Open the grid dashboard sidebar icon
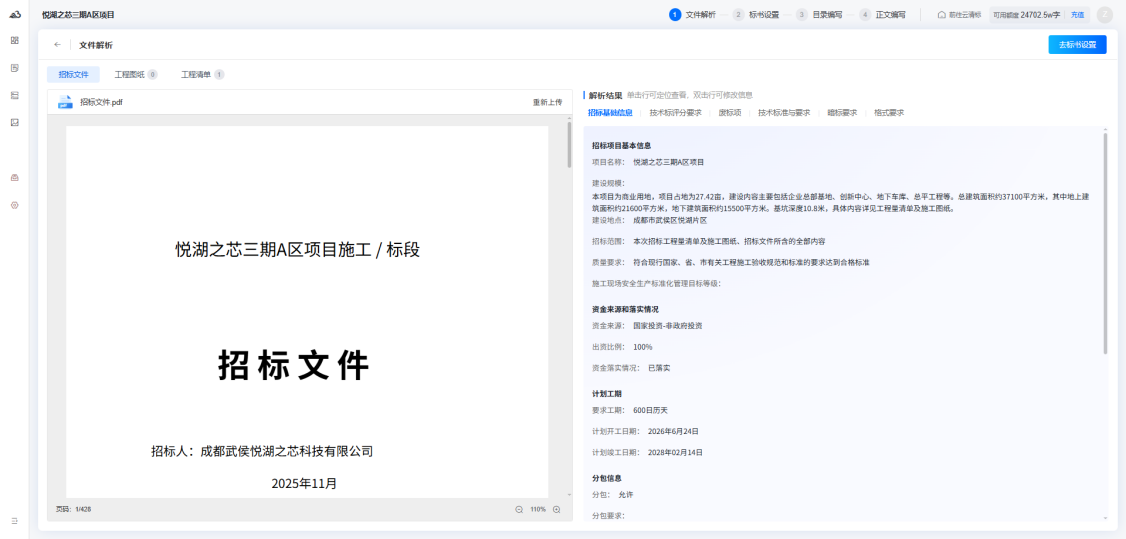 click(14, 40)
